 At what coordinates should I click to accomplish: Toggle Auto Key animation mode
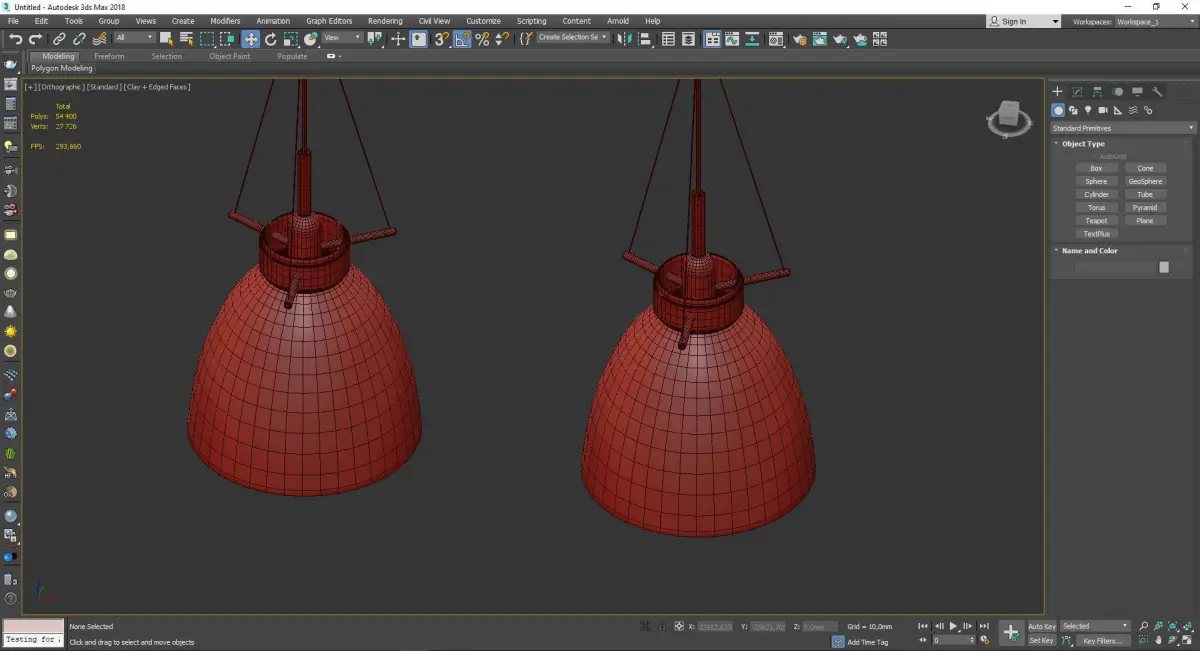(1041, 626)
